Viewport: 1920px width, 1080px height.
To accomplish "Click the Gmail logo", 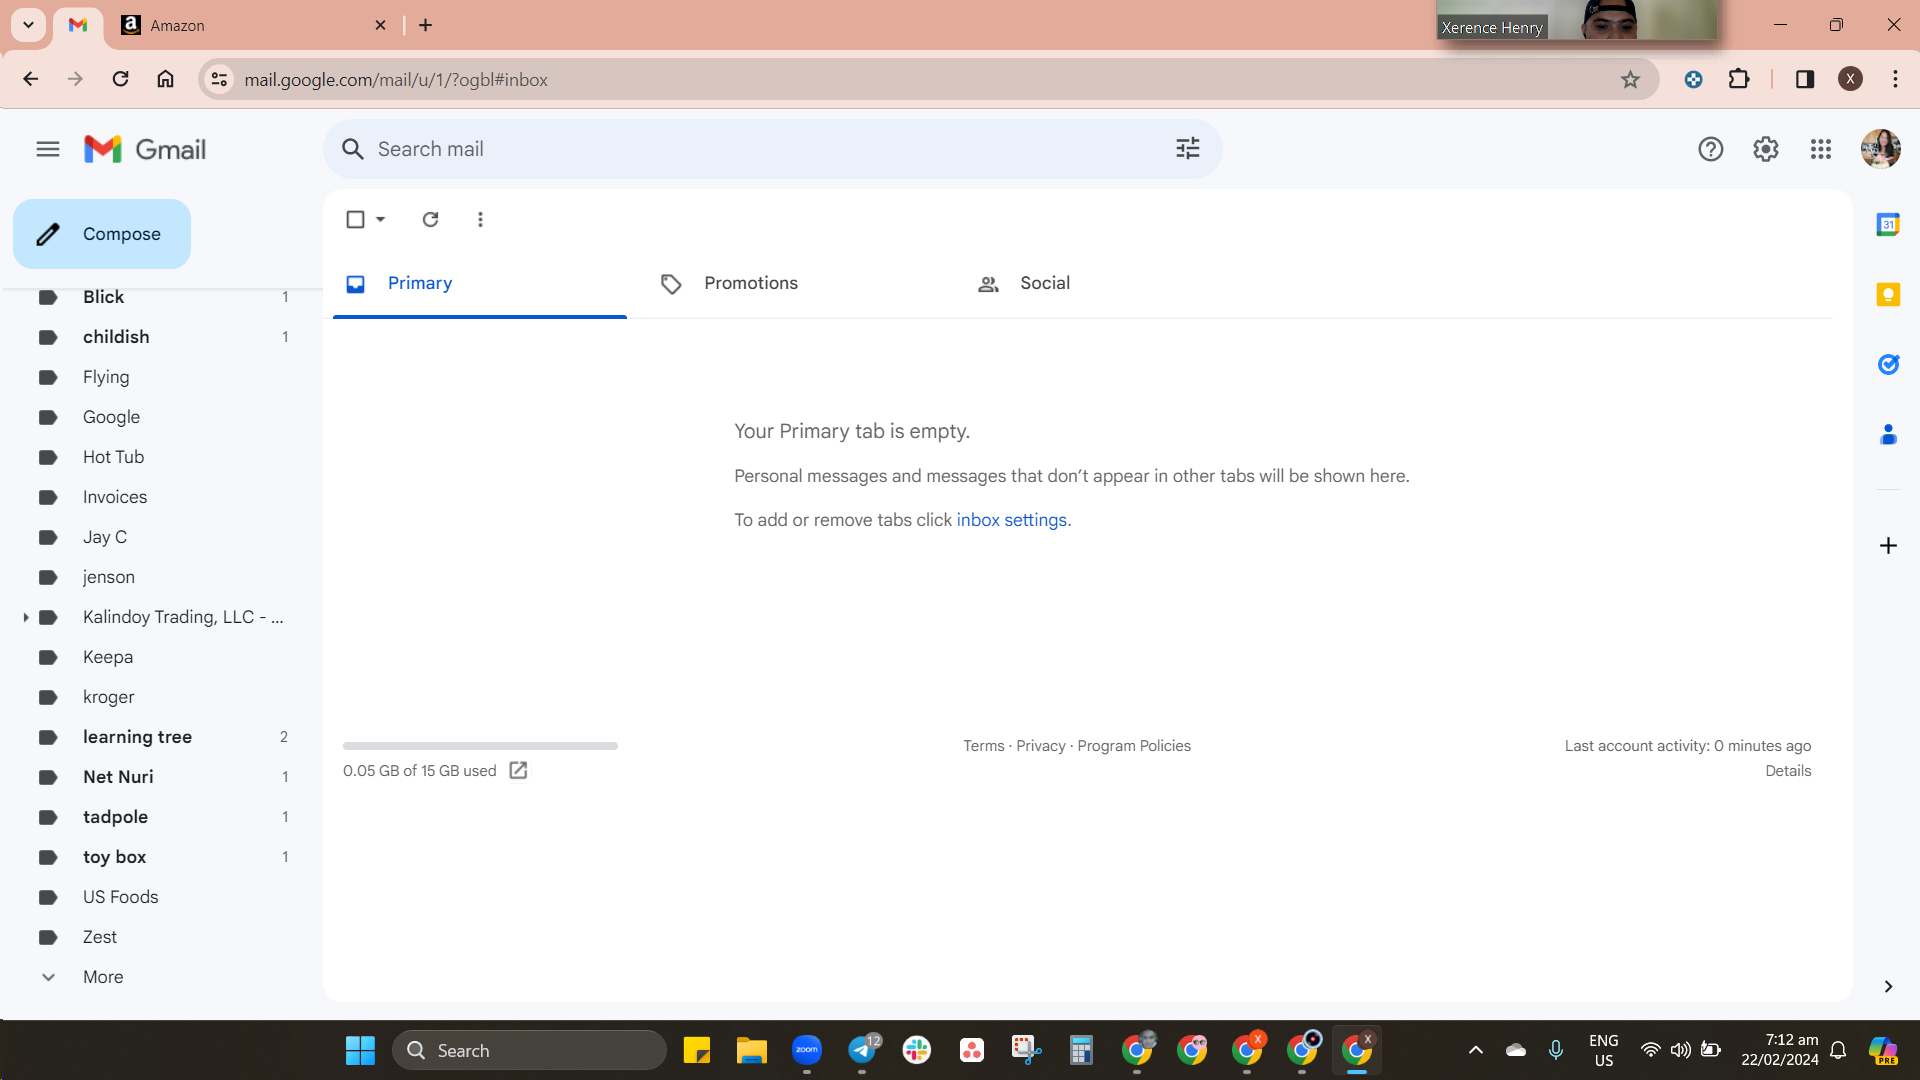I will [145, 150].
